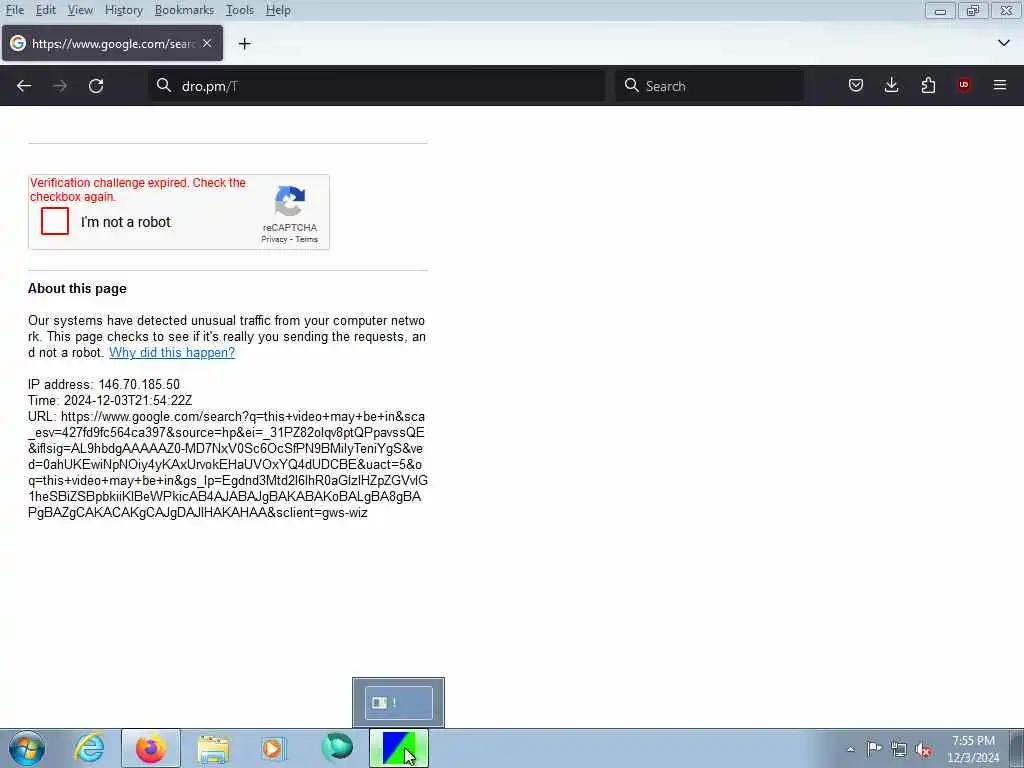This screenshot has height=768, width=1024.
Task: Open Windows Explorer from taskbar
Action: click(x=213, y=748)
